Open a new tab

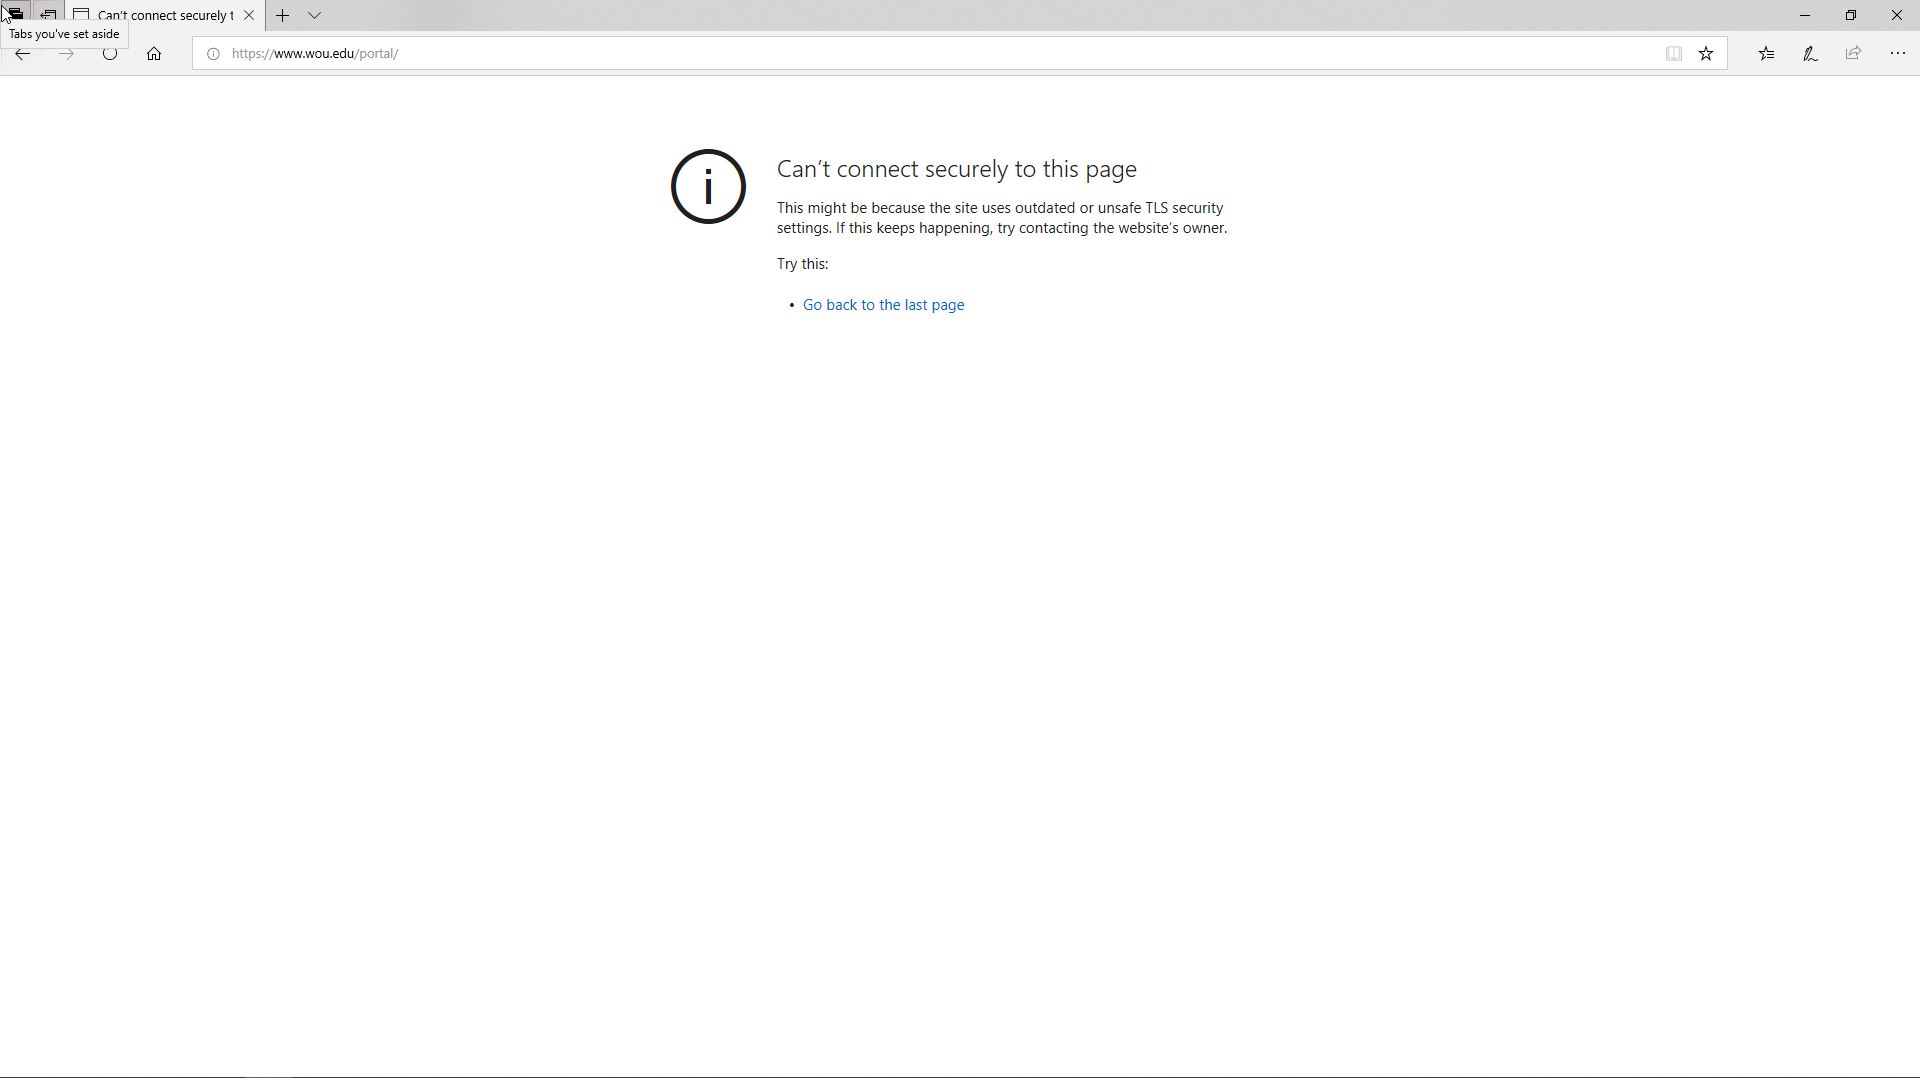coord(283,15)
